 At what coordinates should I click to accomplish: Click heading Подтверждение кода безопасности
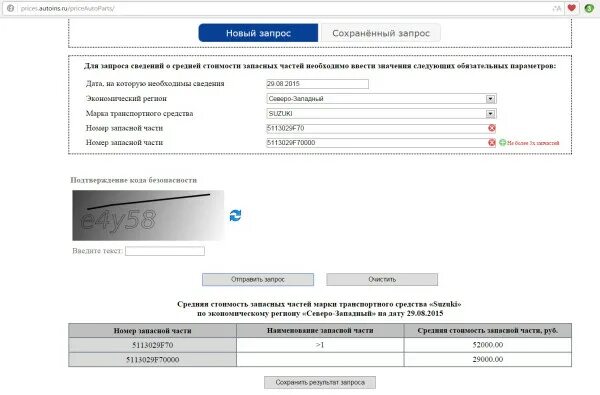tap(134, 180)
